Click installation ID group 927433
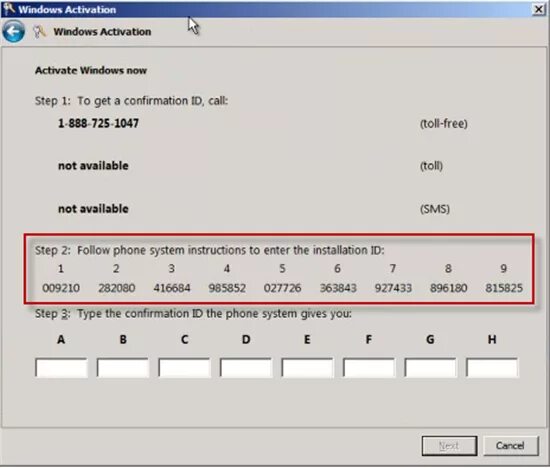550x468 pixels. (393, 288)
